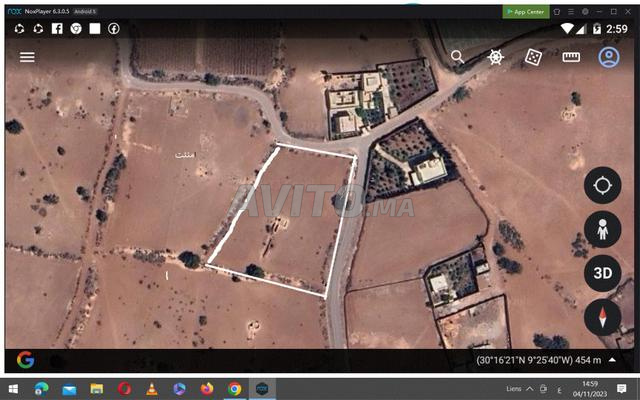Screen dimensions: 640x400
Task: Open Google Chrome from the taskbar
Action: pos(234,389)
